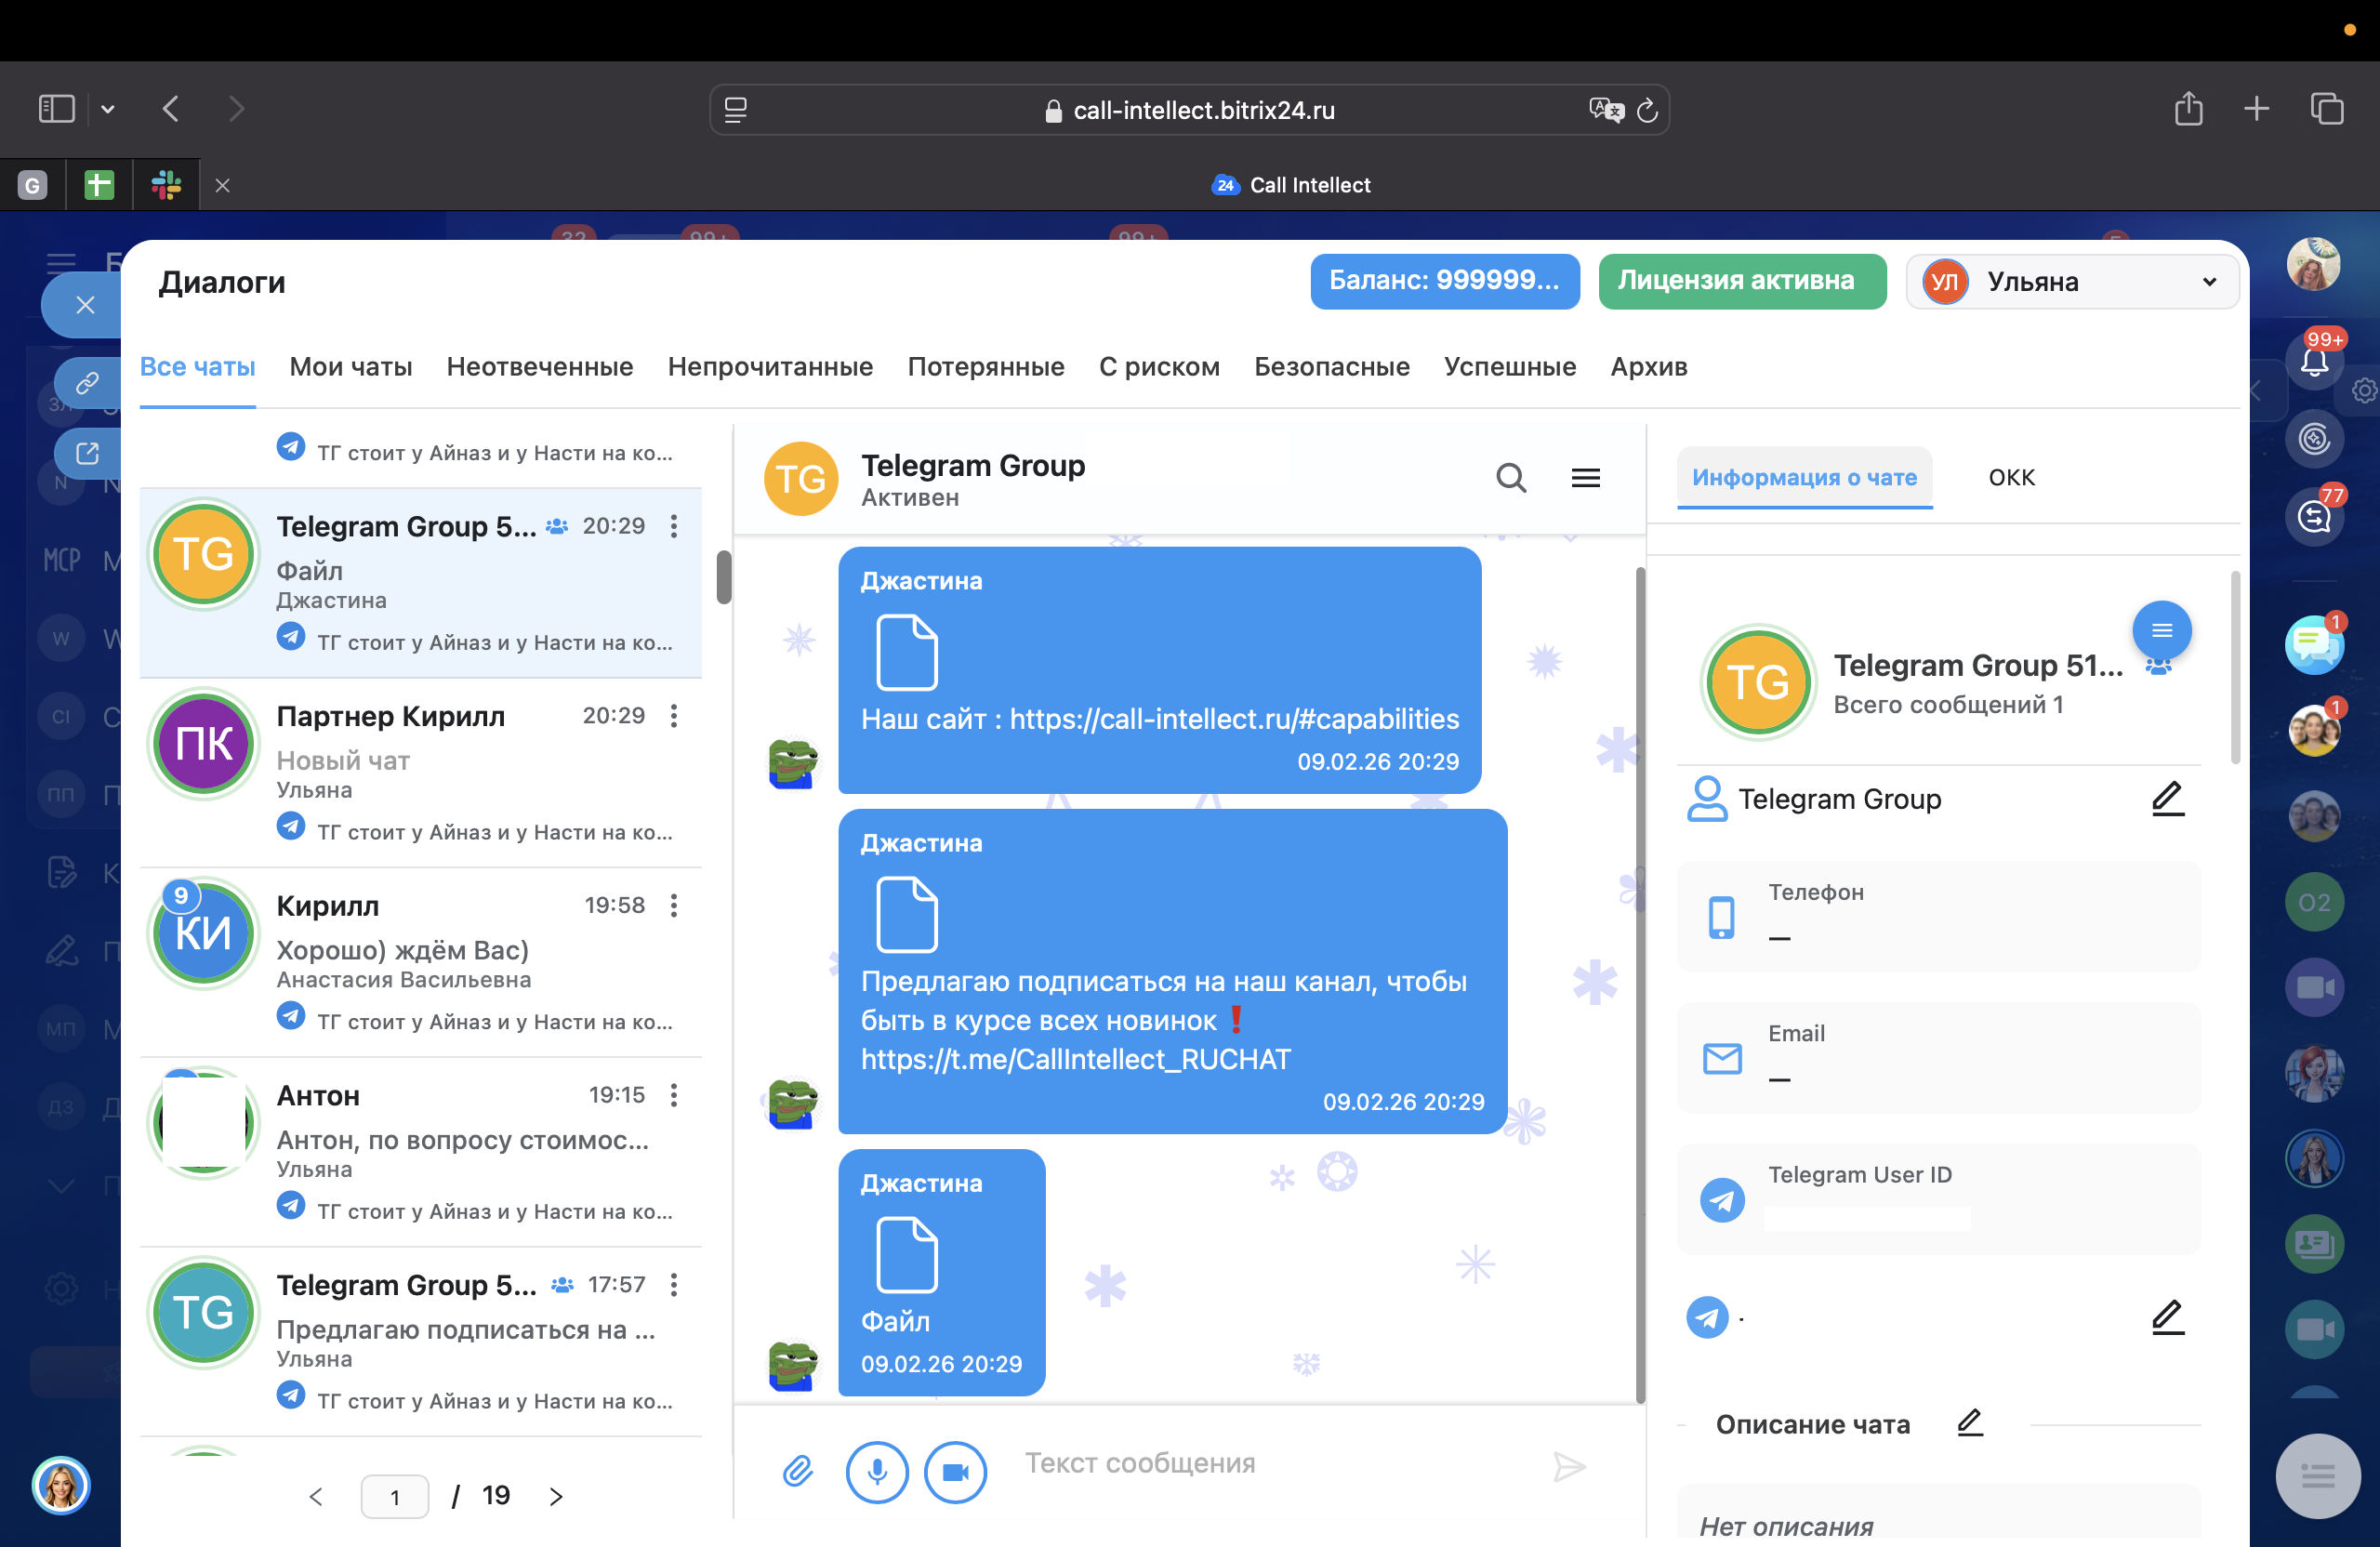2380x1547 pixels.
Task: Open three-dot menu for Кирилл chat
Action: pos(674,906)
